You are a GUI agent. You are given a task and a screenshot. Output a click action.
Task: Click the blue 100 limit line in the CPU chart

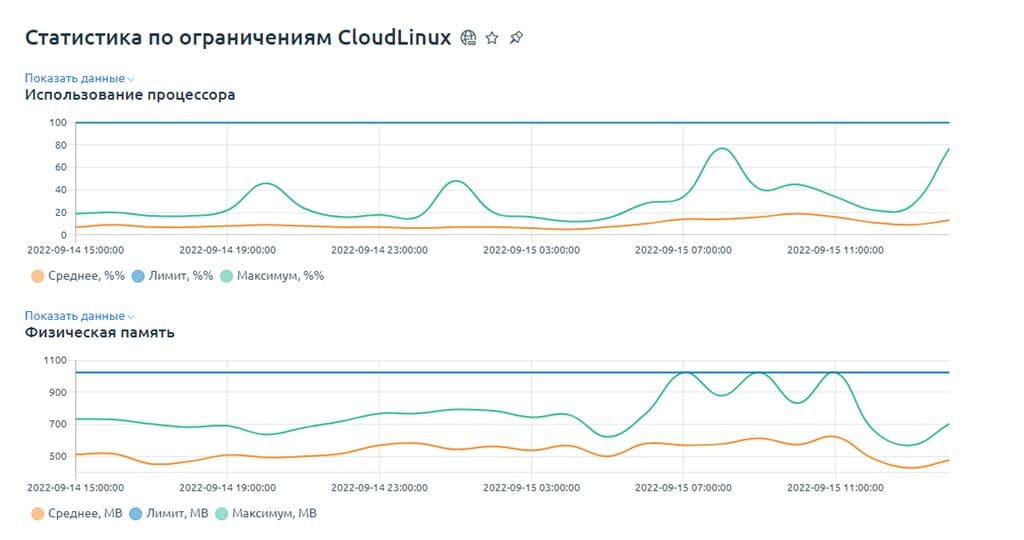[512, 122]
